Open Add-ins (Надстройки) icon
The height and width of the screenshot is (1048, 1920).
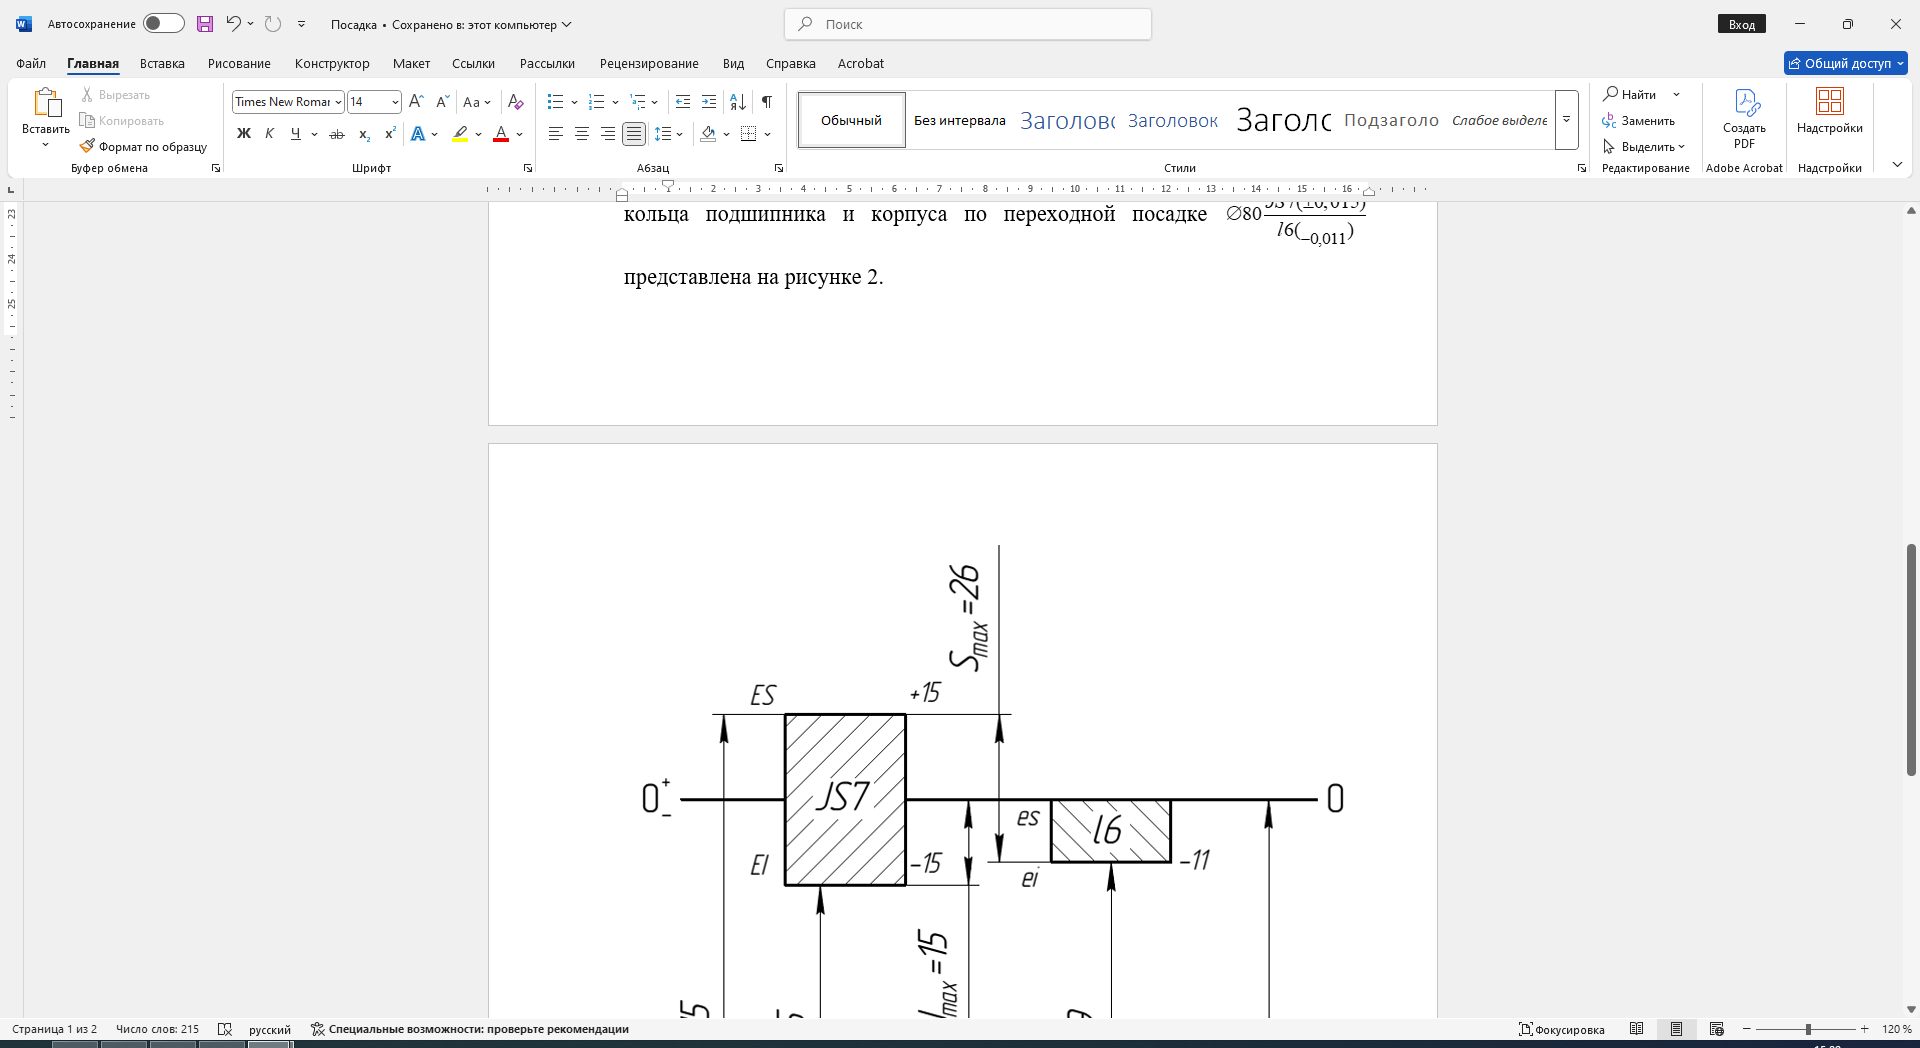click(1830, 111)
